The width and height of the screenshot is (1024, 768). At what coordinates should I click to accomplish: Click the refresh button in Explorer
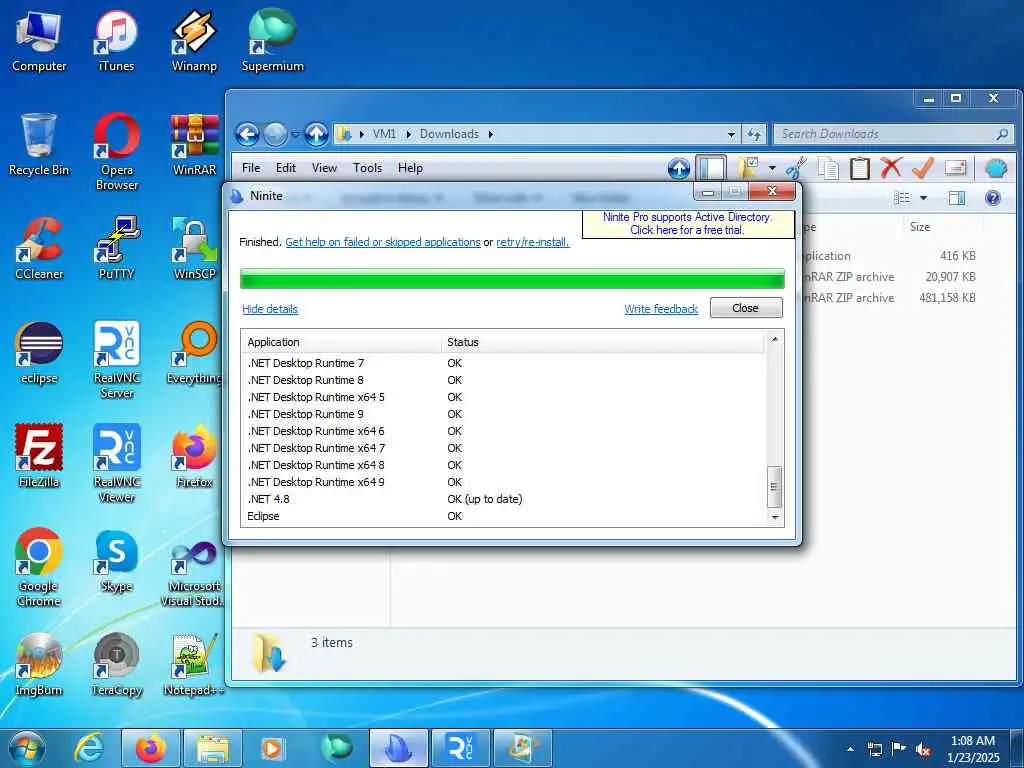click(x=754, y=135)
